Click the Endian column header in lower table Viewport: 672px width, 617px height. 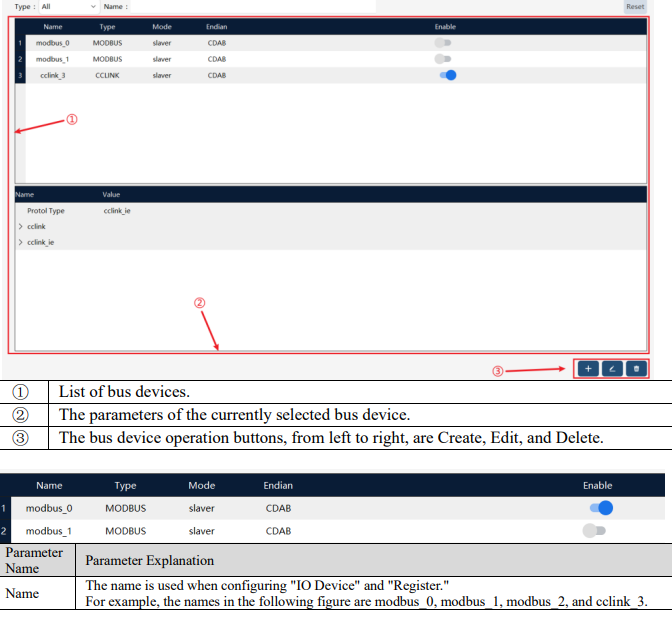pos(278,485)
